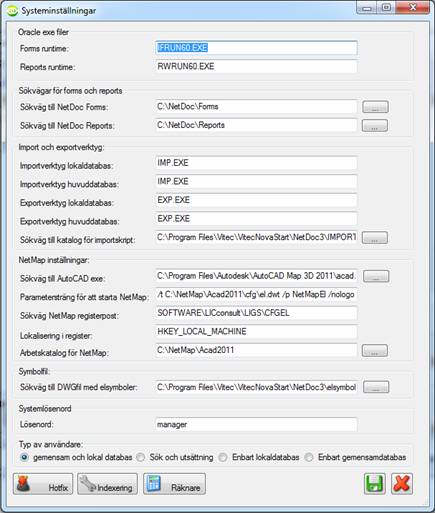This screenshot has height=513, width=435.
Task: Click the Parametersträng för NetMap field
Action: 256,295
